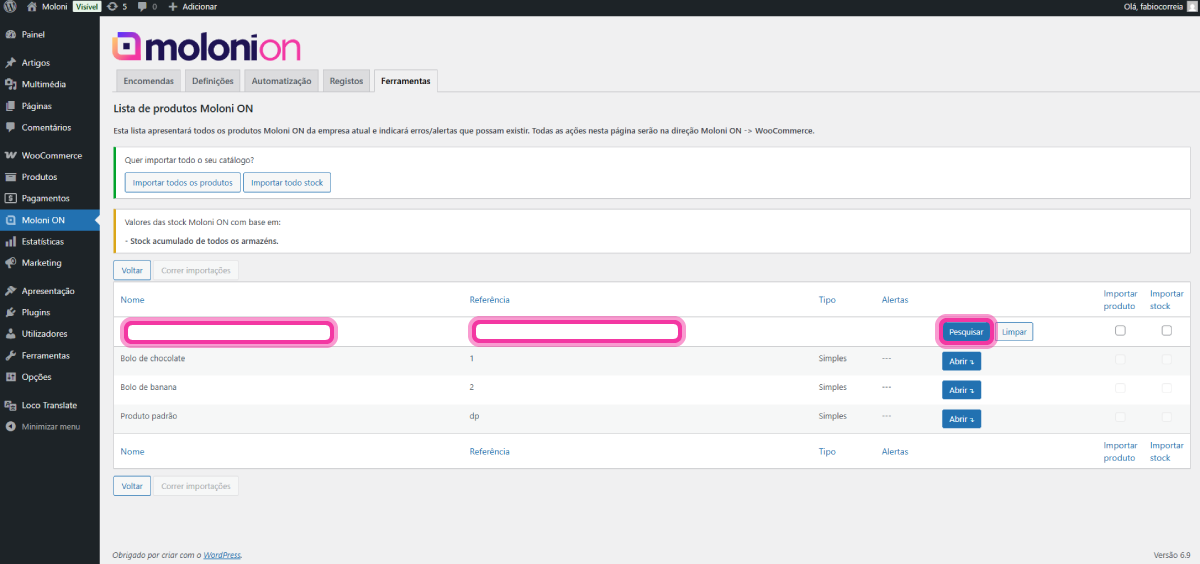Click Importar todos os produtos button

pyautogui.click(x=183, y=182)
